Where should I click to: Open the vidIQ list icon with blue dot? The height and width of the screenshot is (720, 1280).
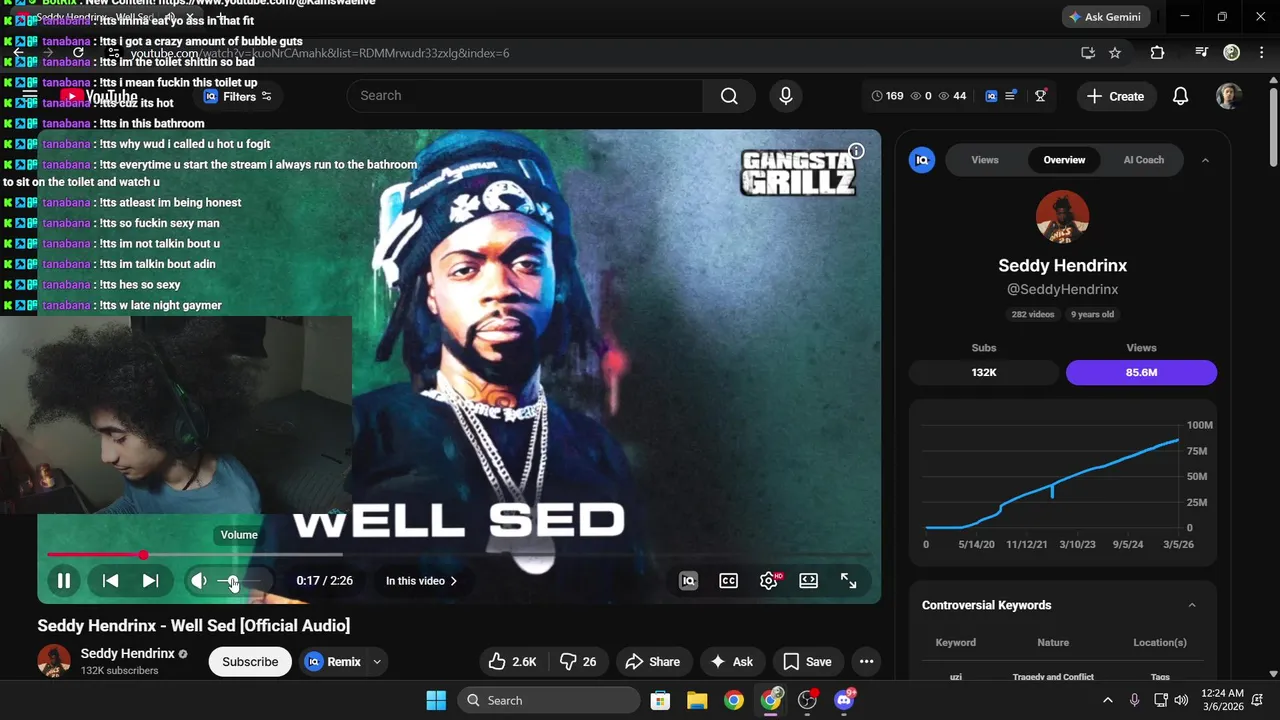[x=1011, y=96]
